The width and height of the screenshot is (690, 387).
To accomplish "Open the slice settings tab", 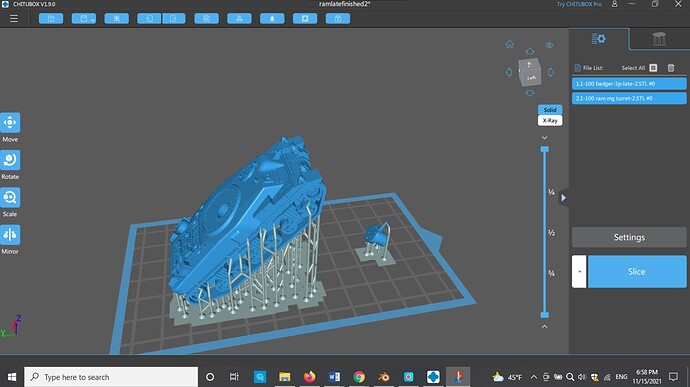I will pos(598,39).
